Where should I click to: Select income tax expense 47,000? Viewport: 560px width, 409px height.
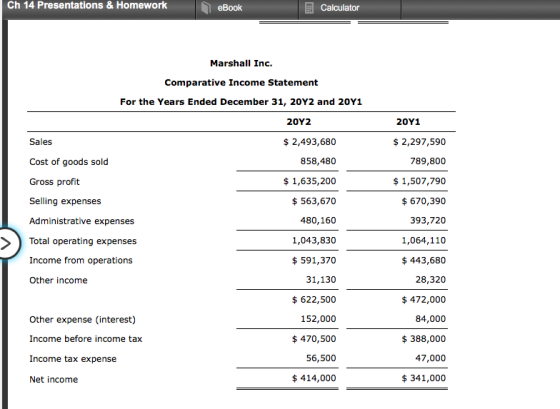click(x=431, y=358)
